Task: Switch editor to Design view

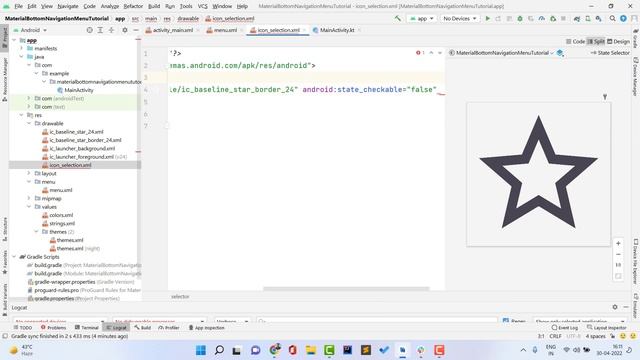Action: [x=618, y=42]
